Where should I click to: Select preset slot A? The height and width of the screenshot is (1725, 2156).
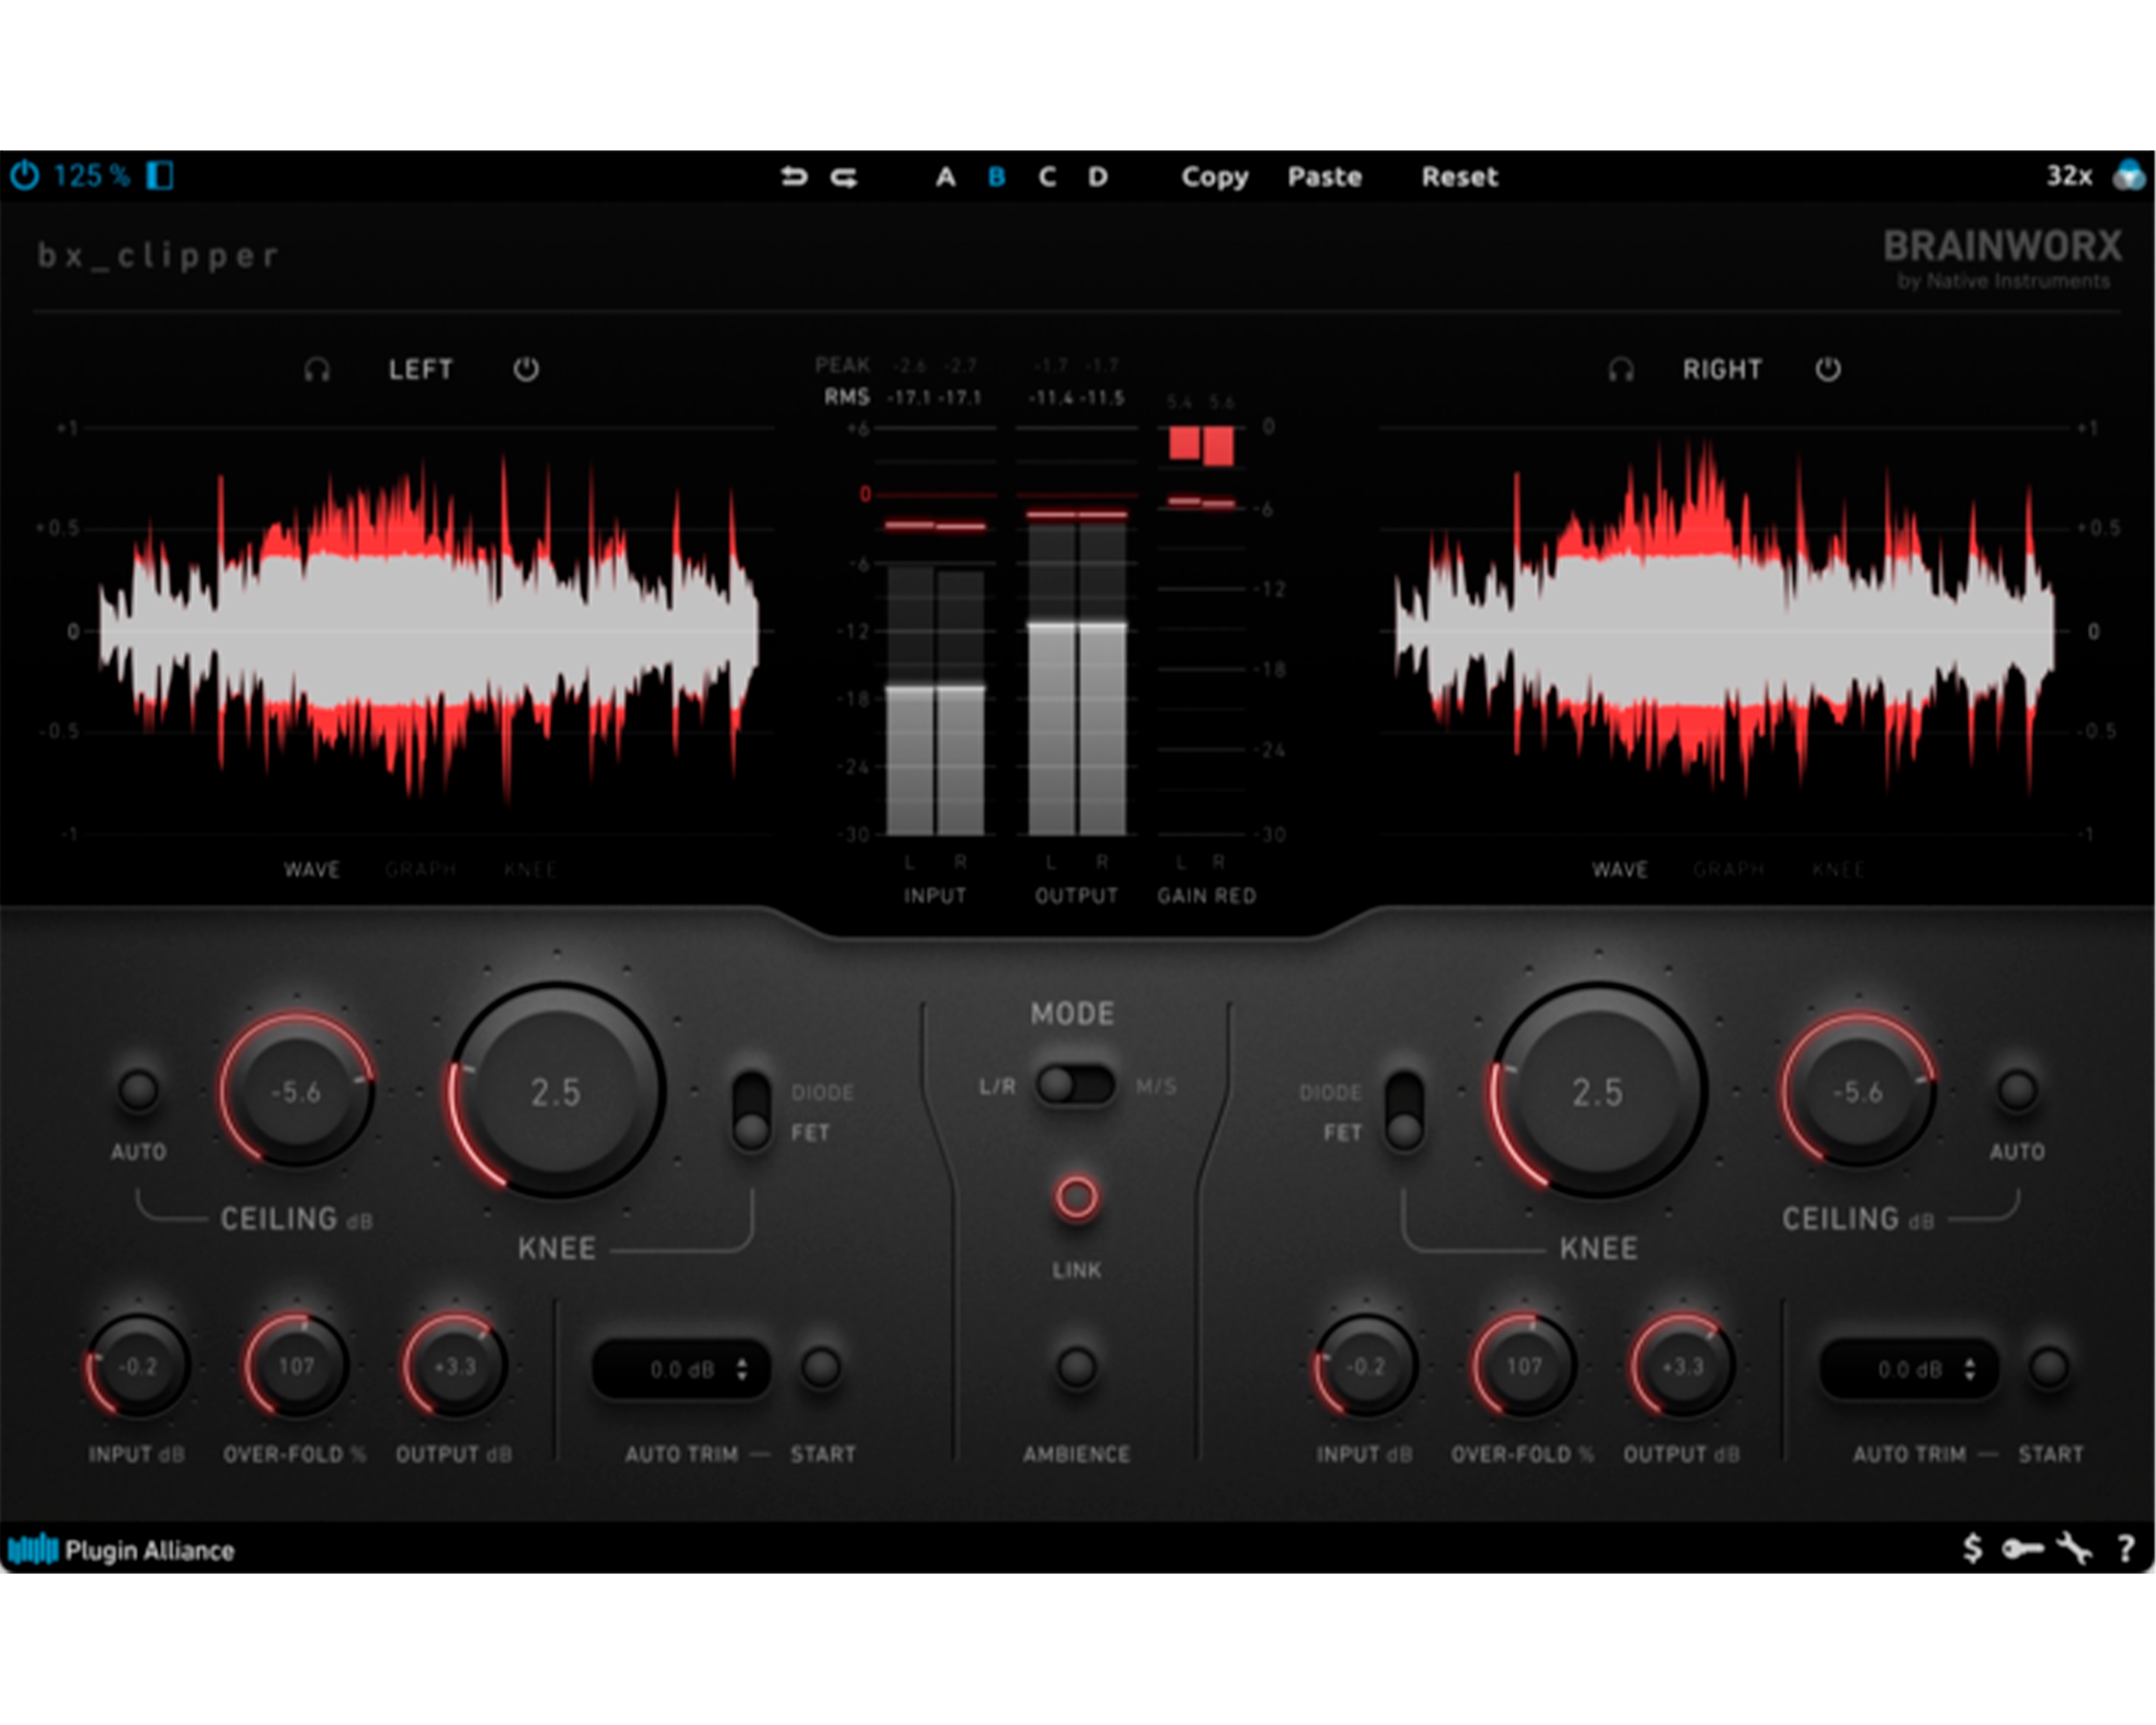[945, 177]
